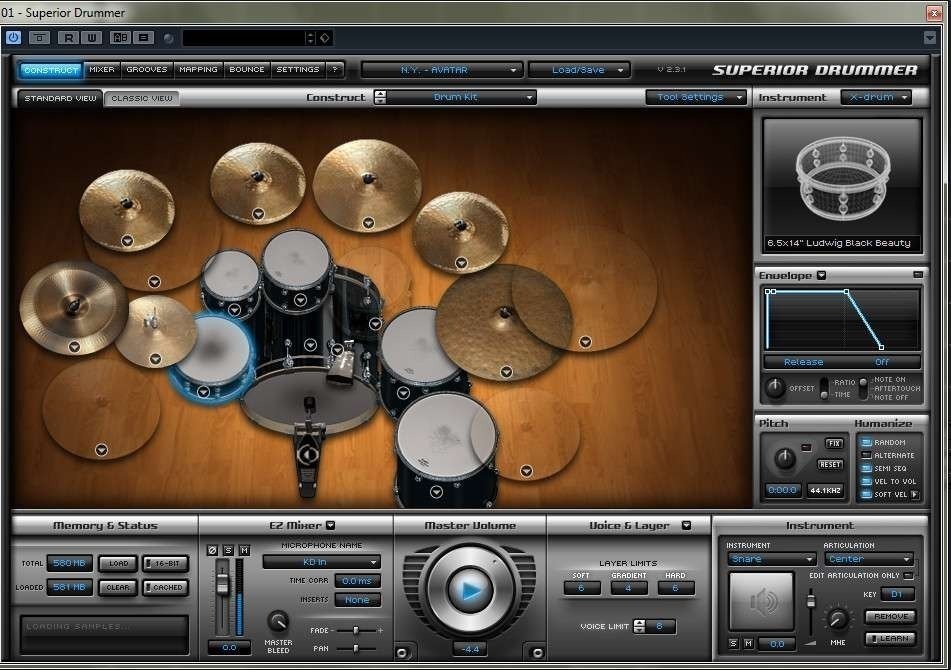Click the kick drum arrow marker
951x670 pixels.
click(x=311, y=345)
